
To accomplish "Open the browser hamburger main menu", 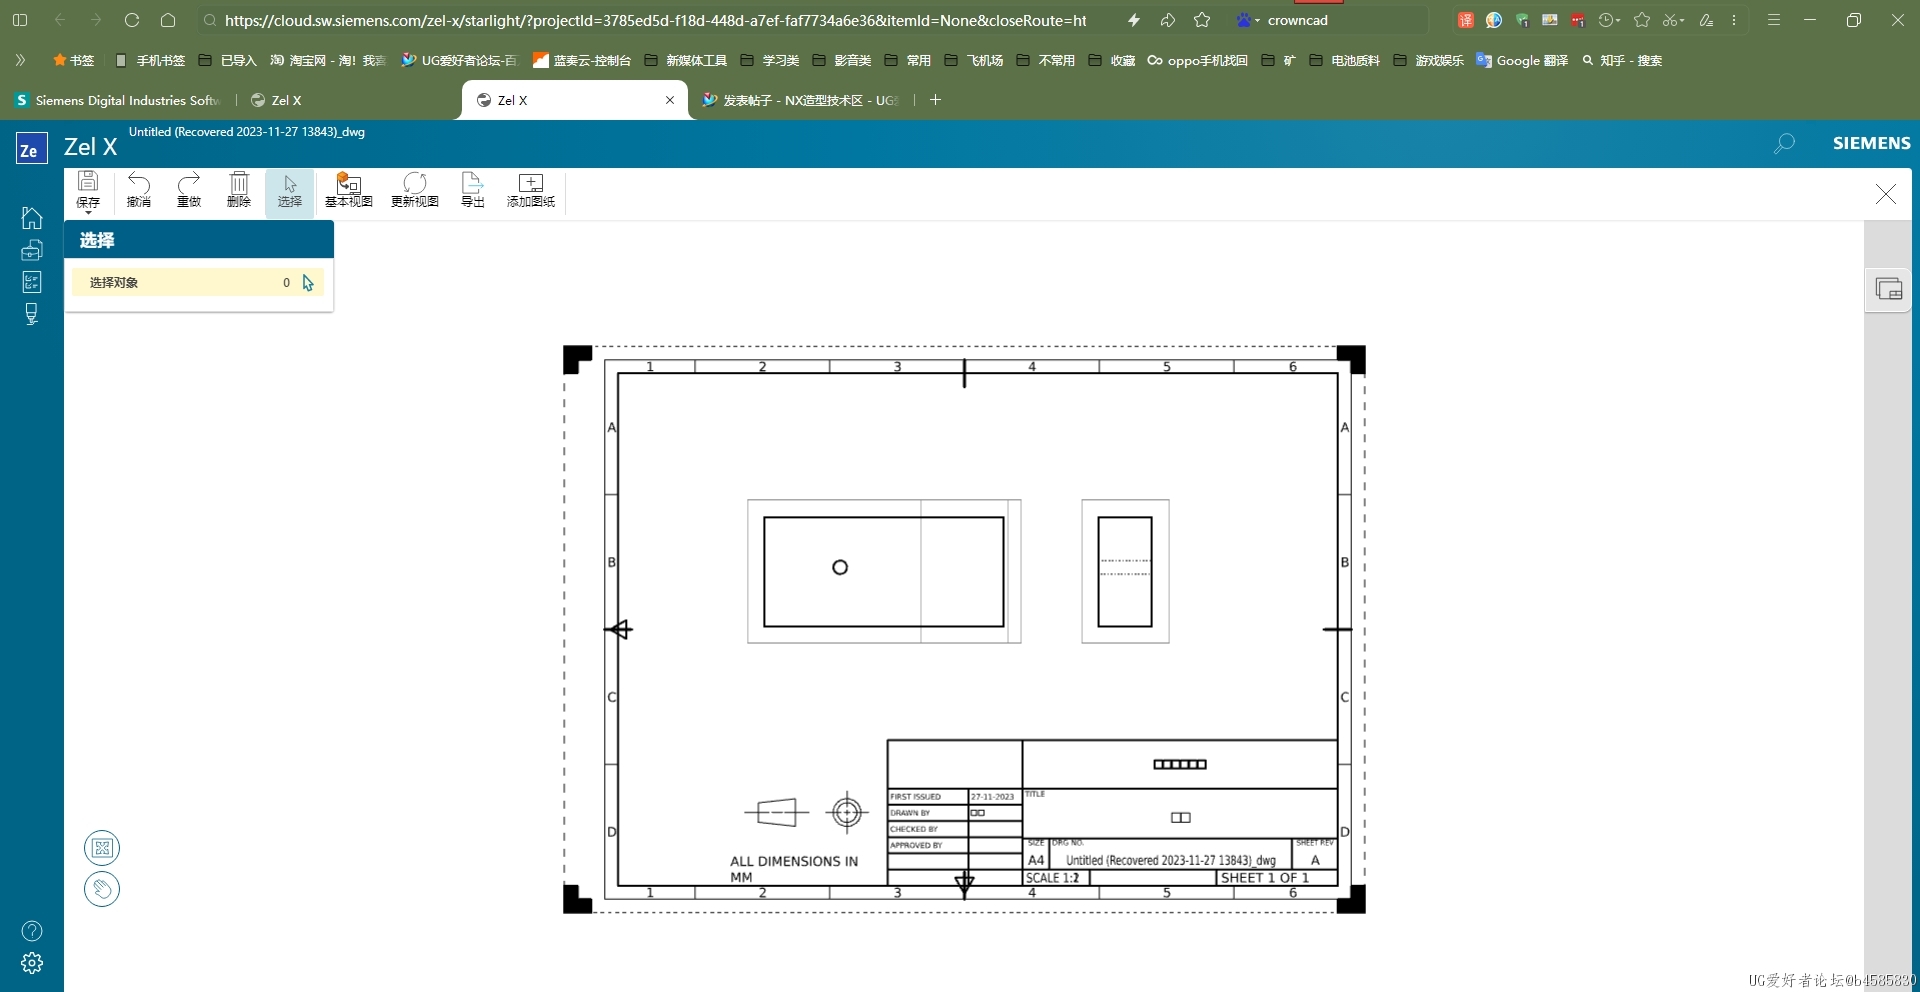I will (x=1774, y=20).
